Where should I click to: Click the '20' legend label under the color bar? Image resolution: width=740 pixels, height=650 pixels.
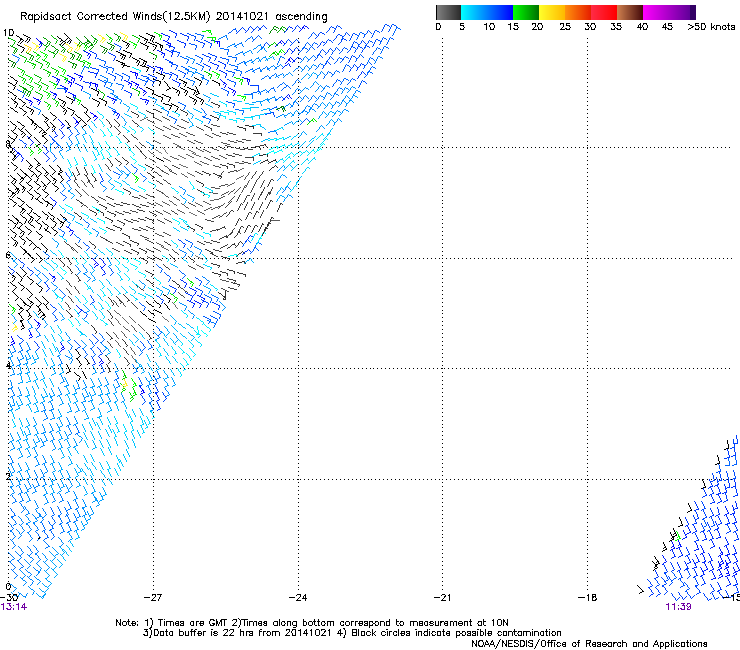click(537, 26)
